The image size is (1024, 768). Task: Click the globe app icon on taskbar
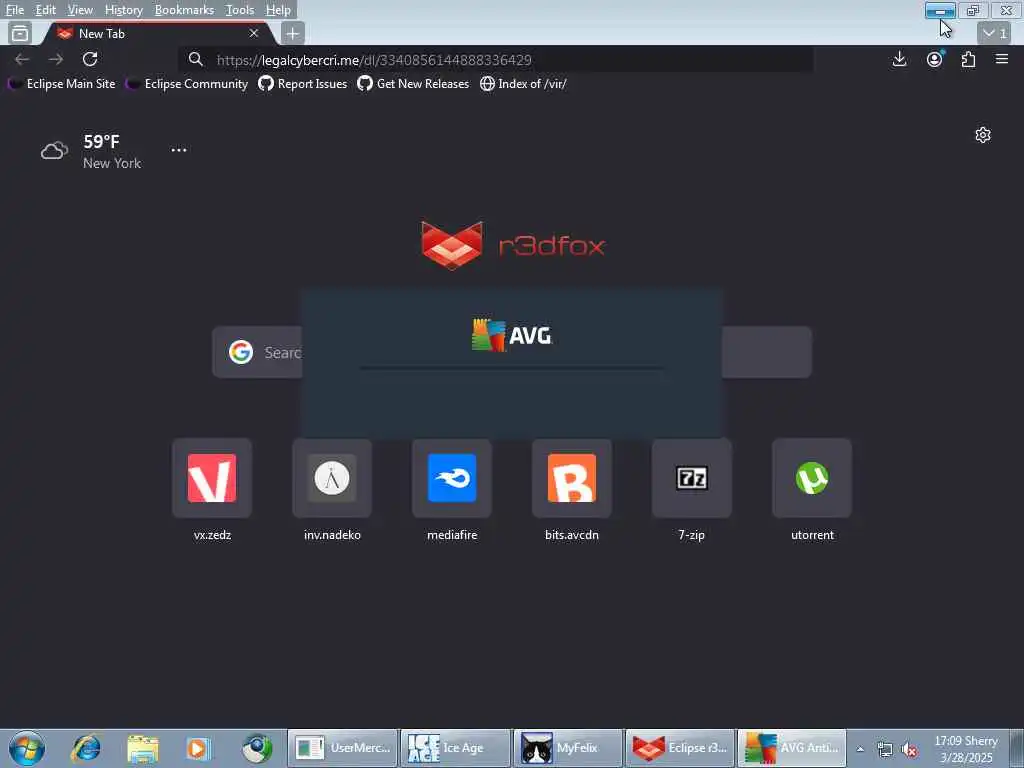[x=256, y=748]
